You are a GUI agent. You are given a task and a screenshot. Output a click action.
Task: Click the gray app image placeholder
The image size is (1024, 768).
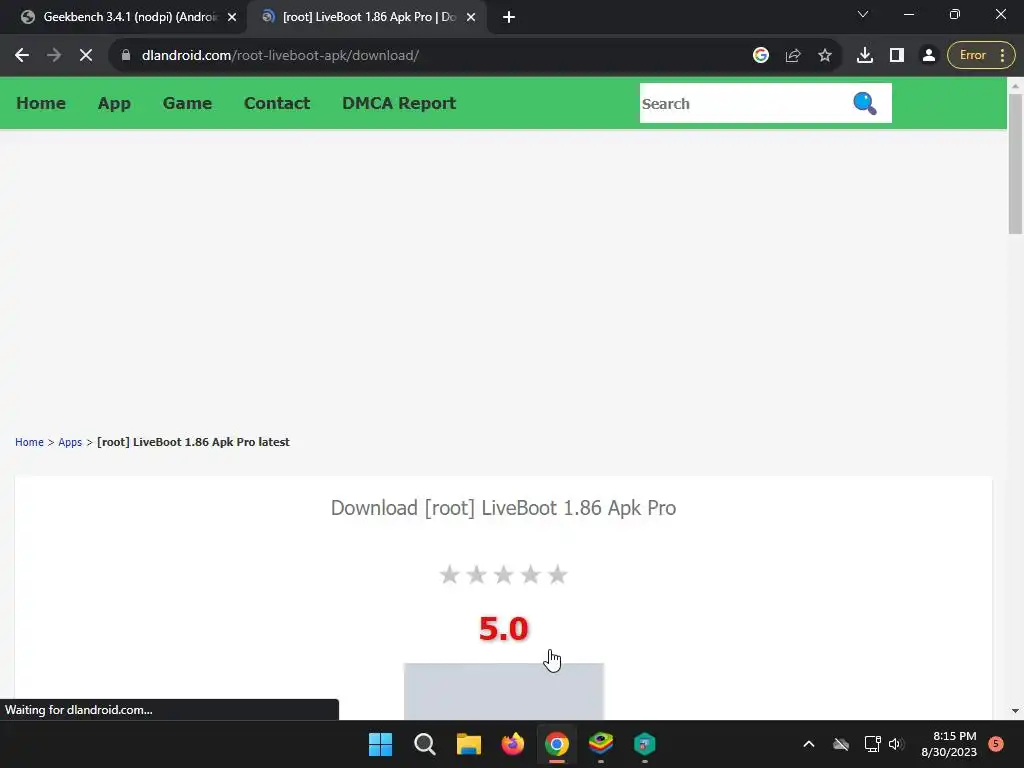point(504,692)
